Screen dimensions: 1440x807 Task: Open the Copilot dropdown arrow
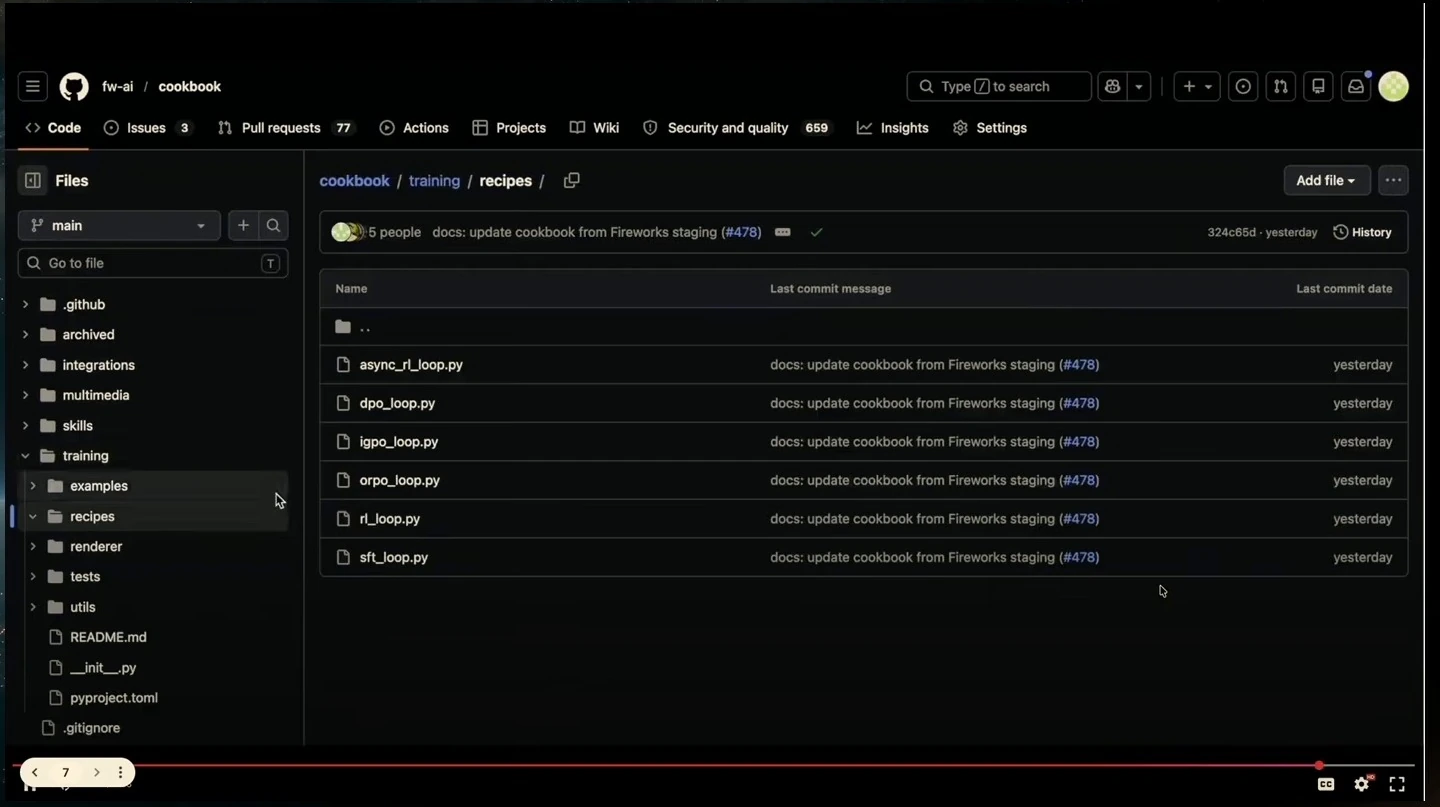tap(1139, 87)
